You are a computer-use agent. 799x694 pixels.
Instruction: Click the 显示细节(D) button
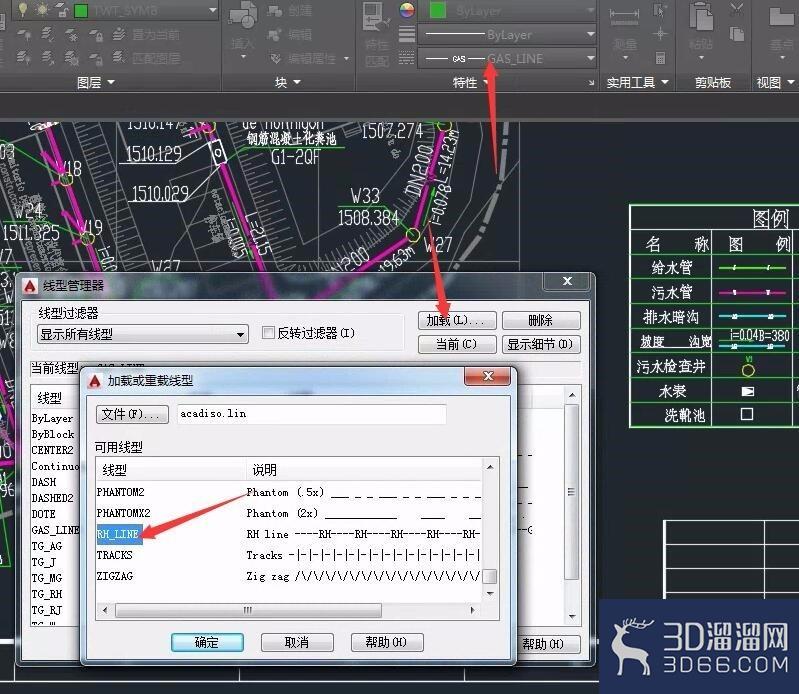coord(541,344)
